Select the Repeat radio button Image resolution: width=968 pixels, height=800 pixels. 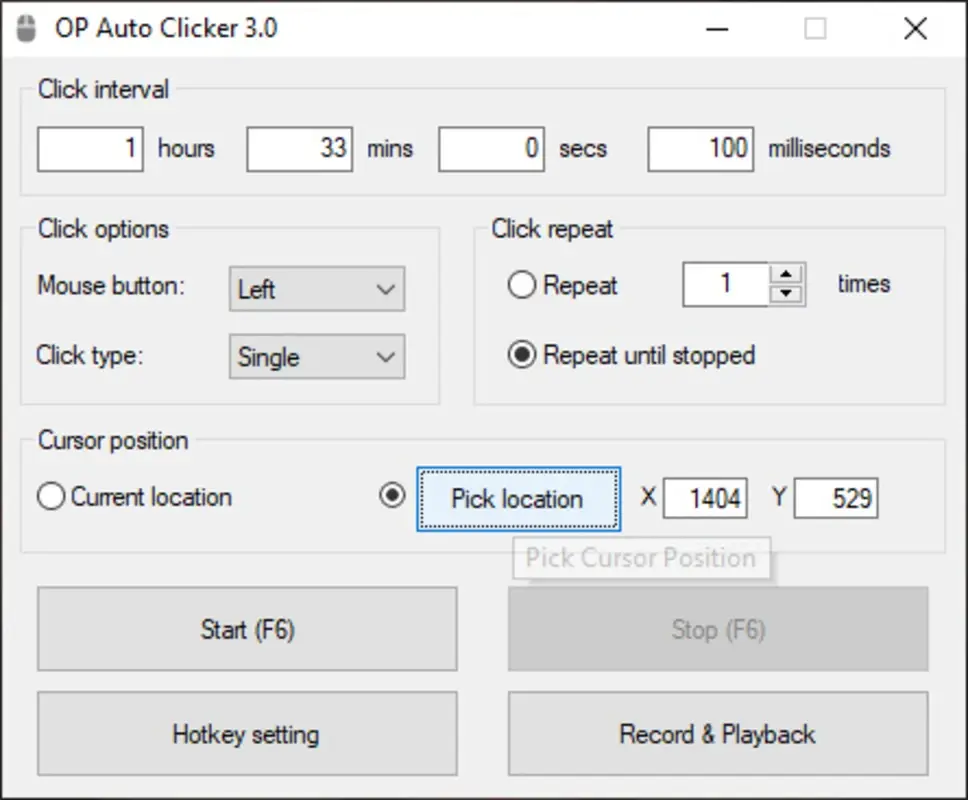tap(521, 285)
